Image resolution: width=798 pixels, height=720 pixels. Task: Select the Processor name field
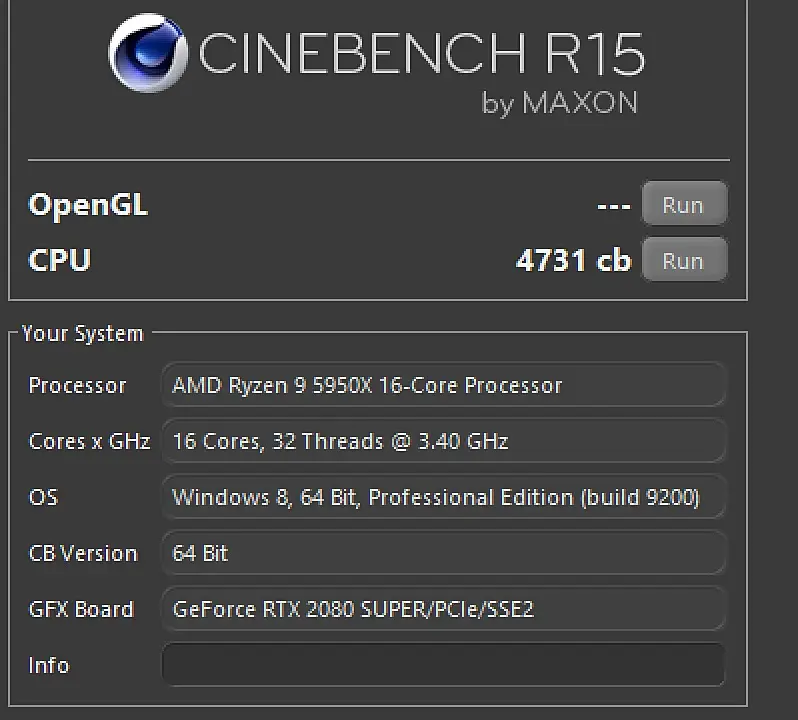443,386
